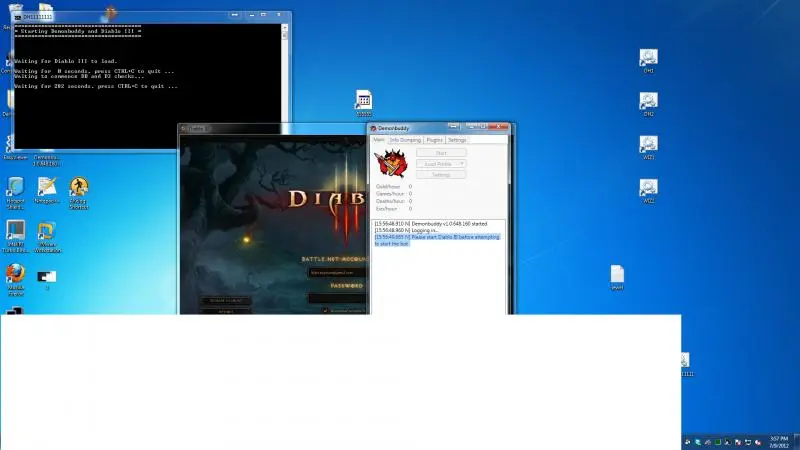Click the text file icon on desktop
The height and width of the screenshot is (450, 800).
click(x=617, y=273)
